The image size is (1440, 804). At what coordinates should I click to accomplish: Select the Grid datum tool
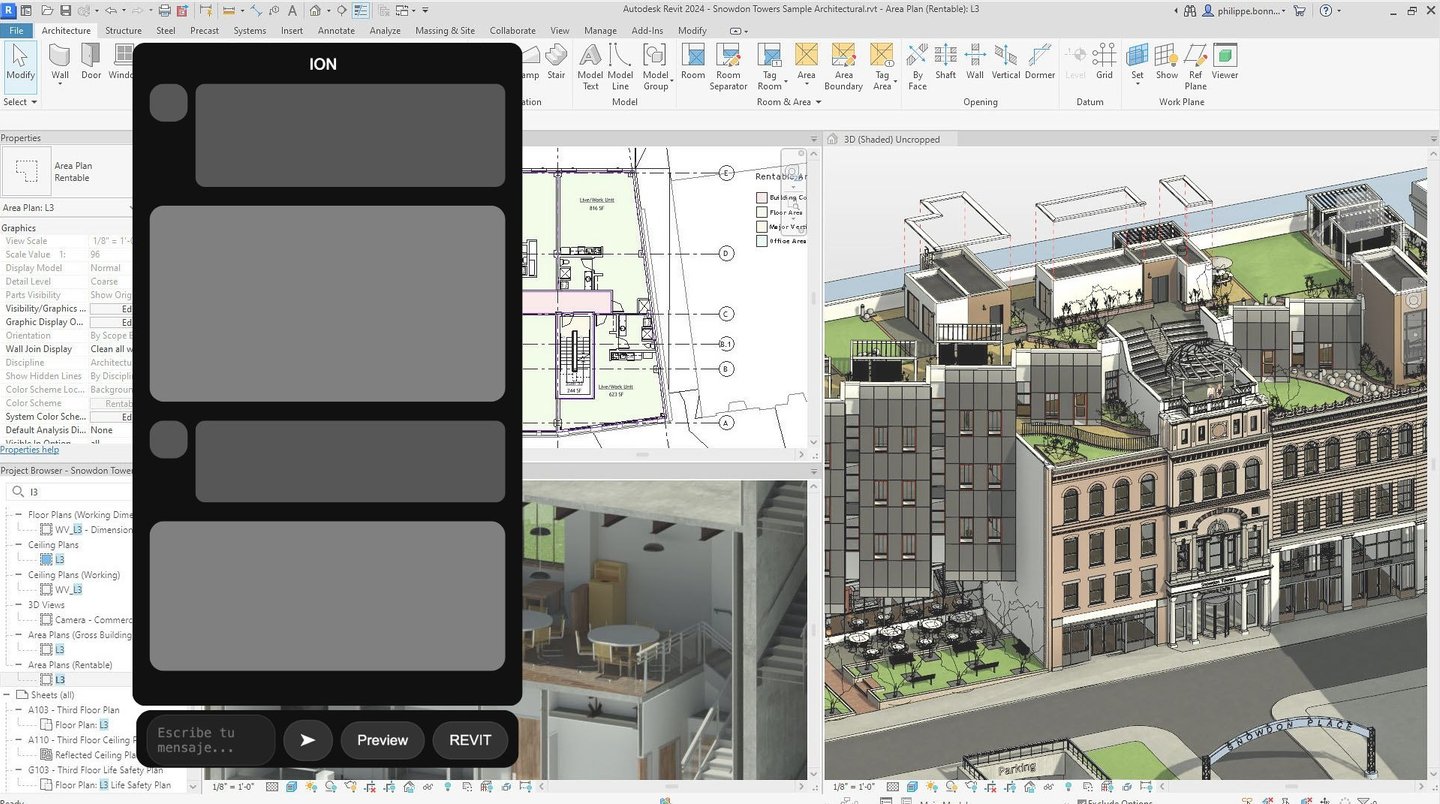coord(1104,62)
